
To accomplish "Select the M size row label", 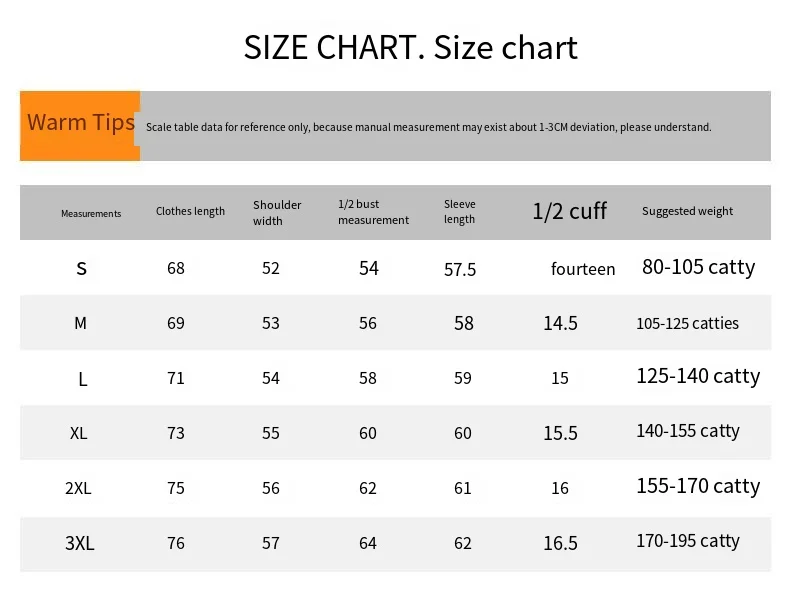I will (x=81, y=323).
